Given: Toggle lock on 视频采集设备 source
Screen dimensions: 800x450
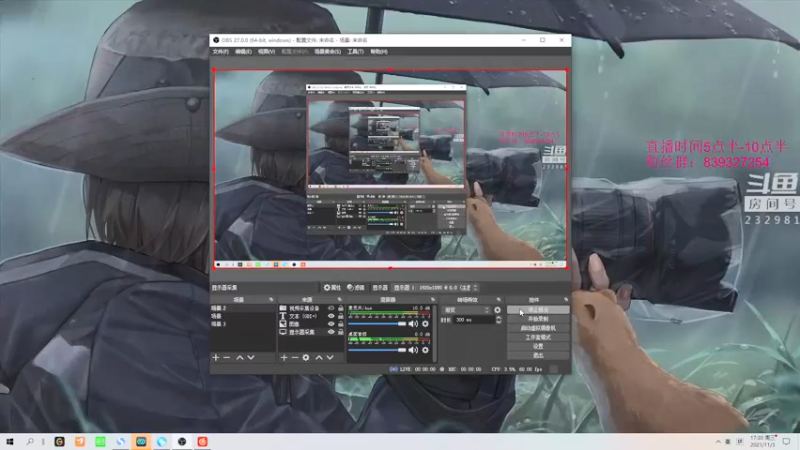Looking at the screenshot, I should click(340, 308).
